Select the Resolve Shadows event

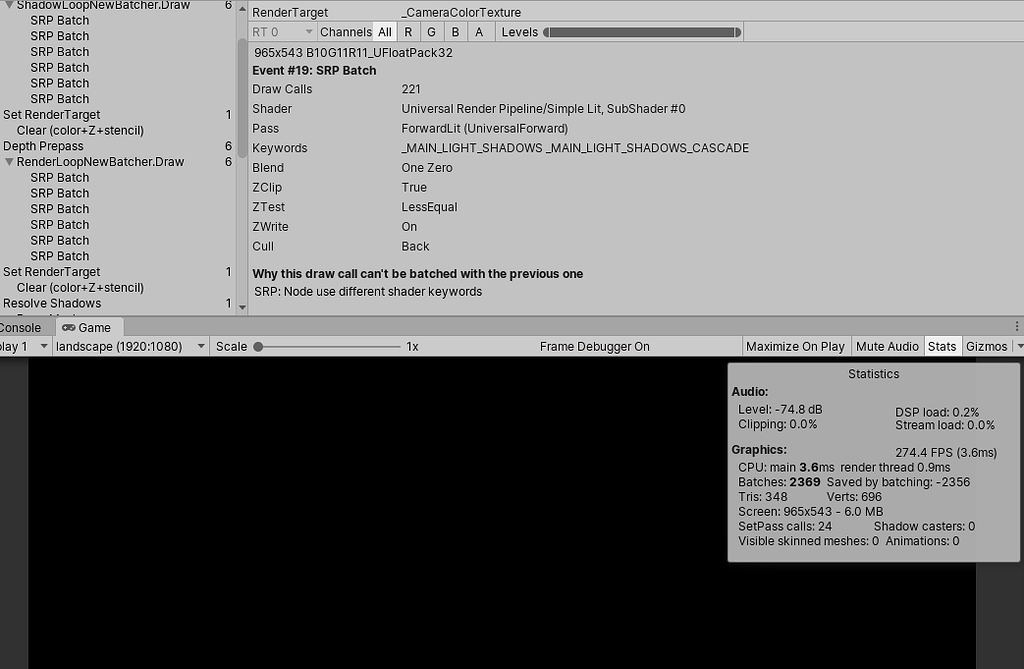(x=52, y=303)
